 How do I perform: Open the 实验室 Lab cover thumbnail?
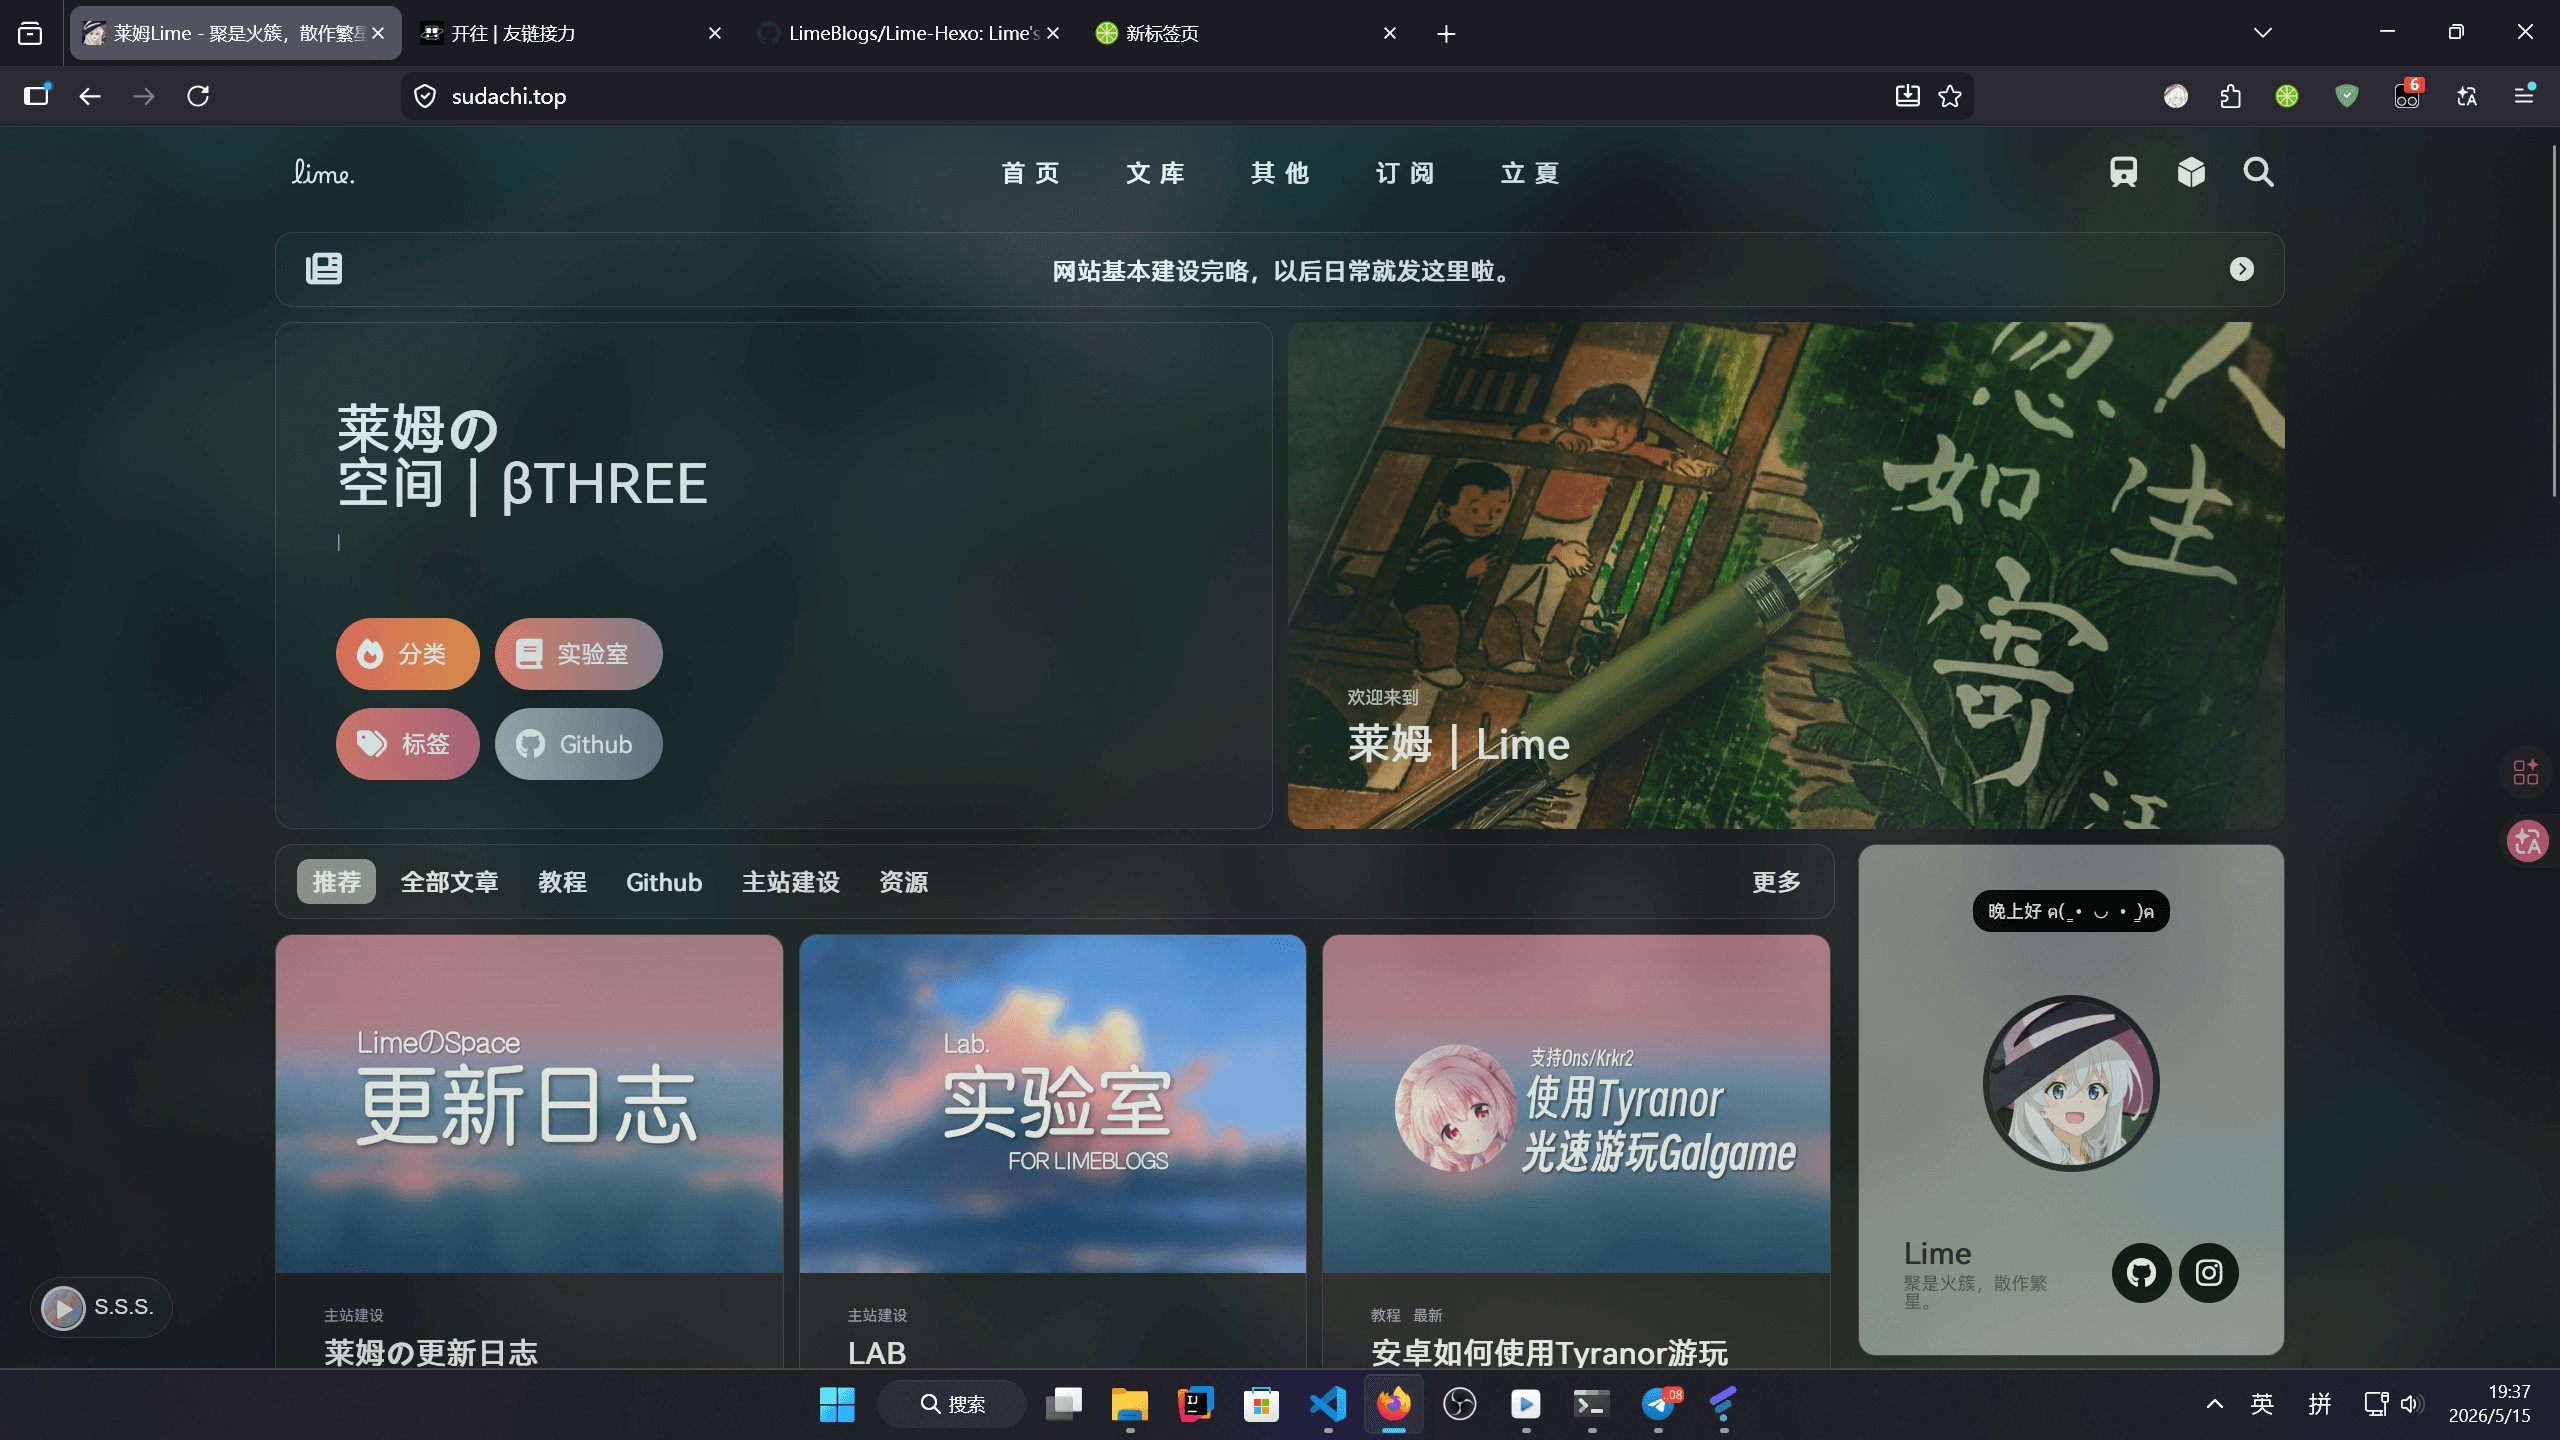[x=1053, y=1104]
